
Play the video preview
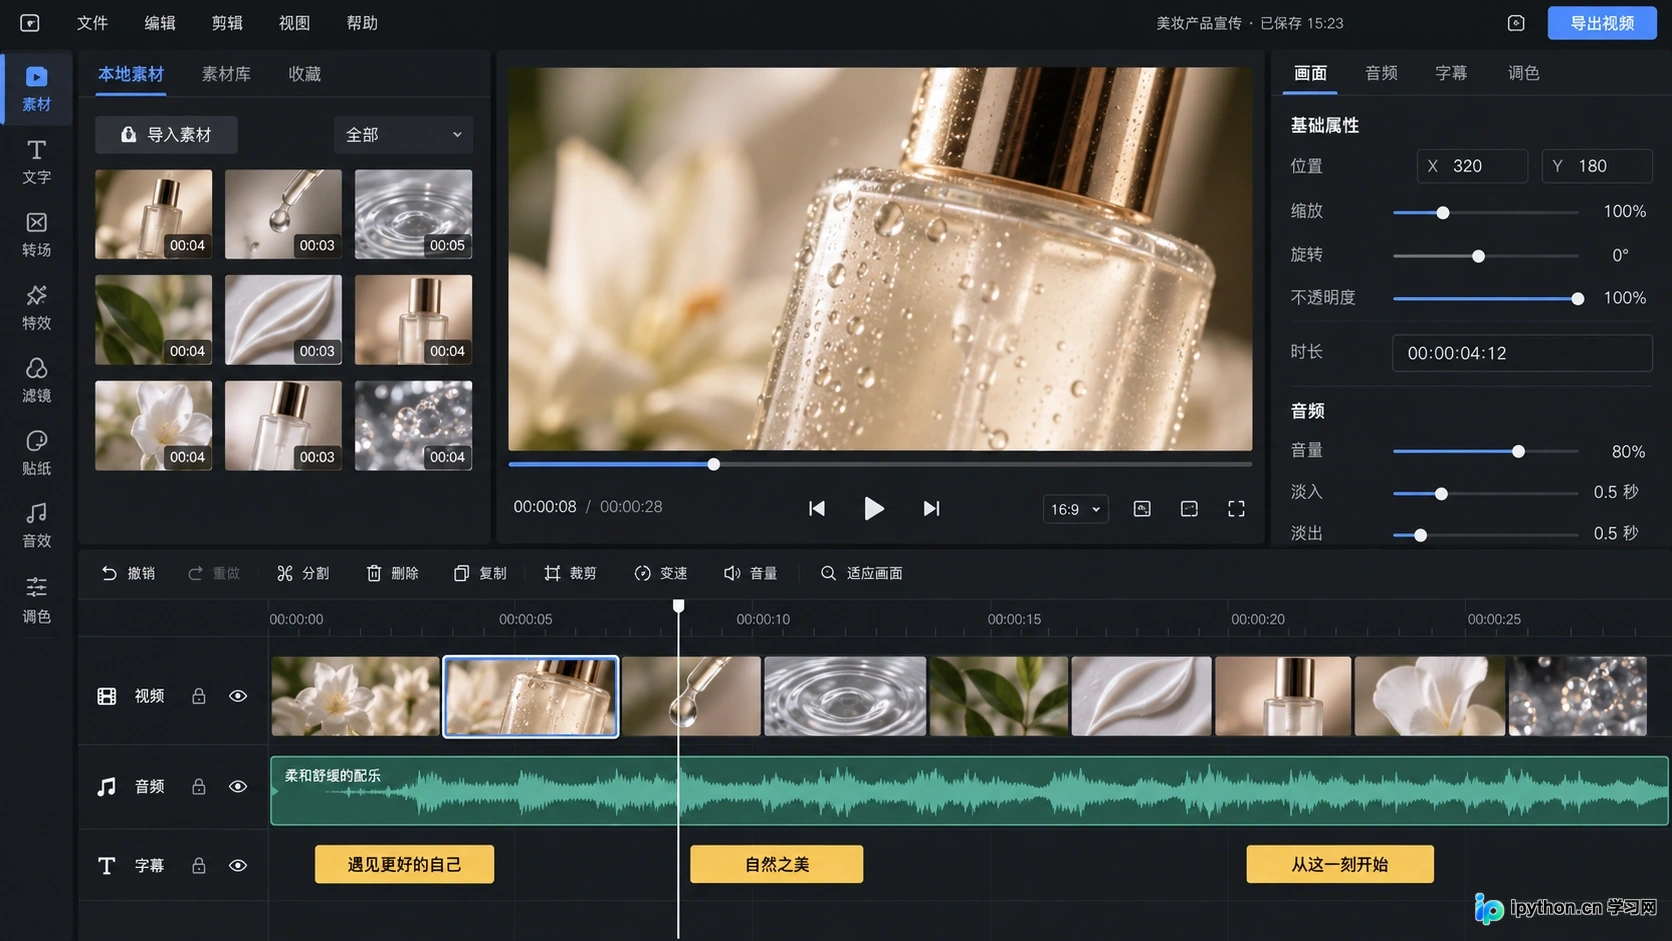[873, 508]
